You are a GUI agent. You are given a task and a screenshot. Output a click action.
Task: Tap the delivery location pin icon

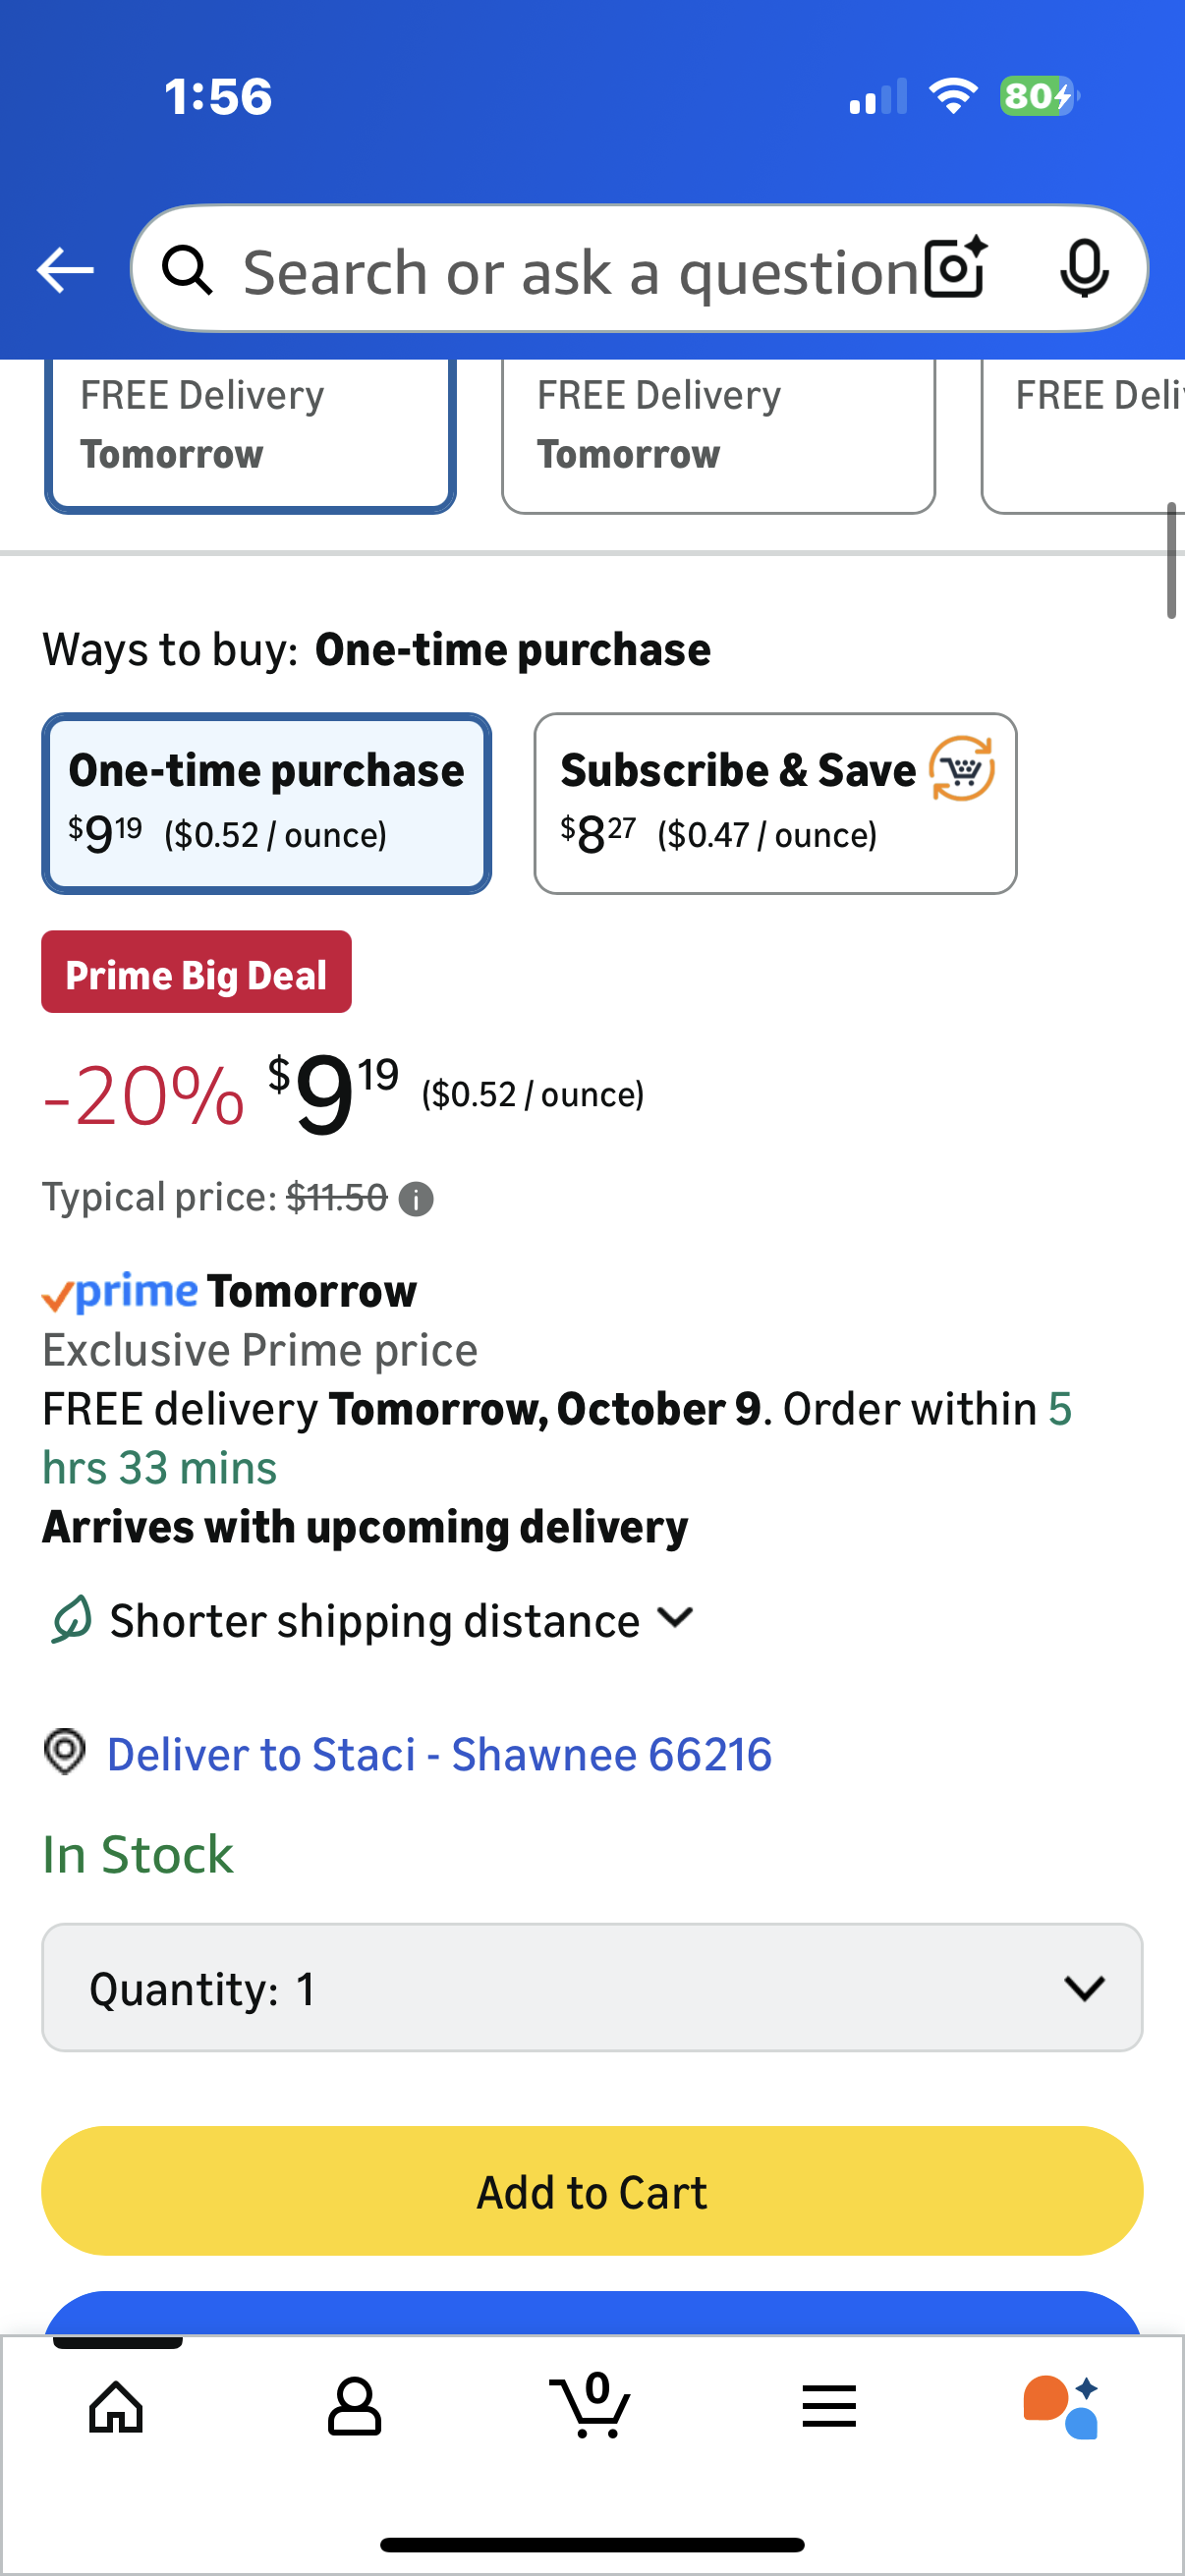65,1752
